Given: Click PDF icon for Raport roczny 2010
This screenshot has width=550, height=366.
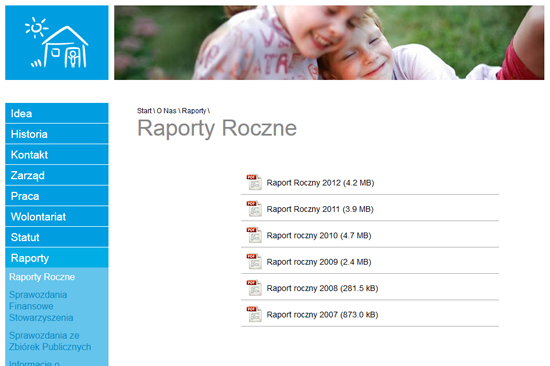Looking at the screenshot, I should tap(254, 235).
